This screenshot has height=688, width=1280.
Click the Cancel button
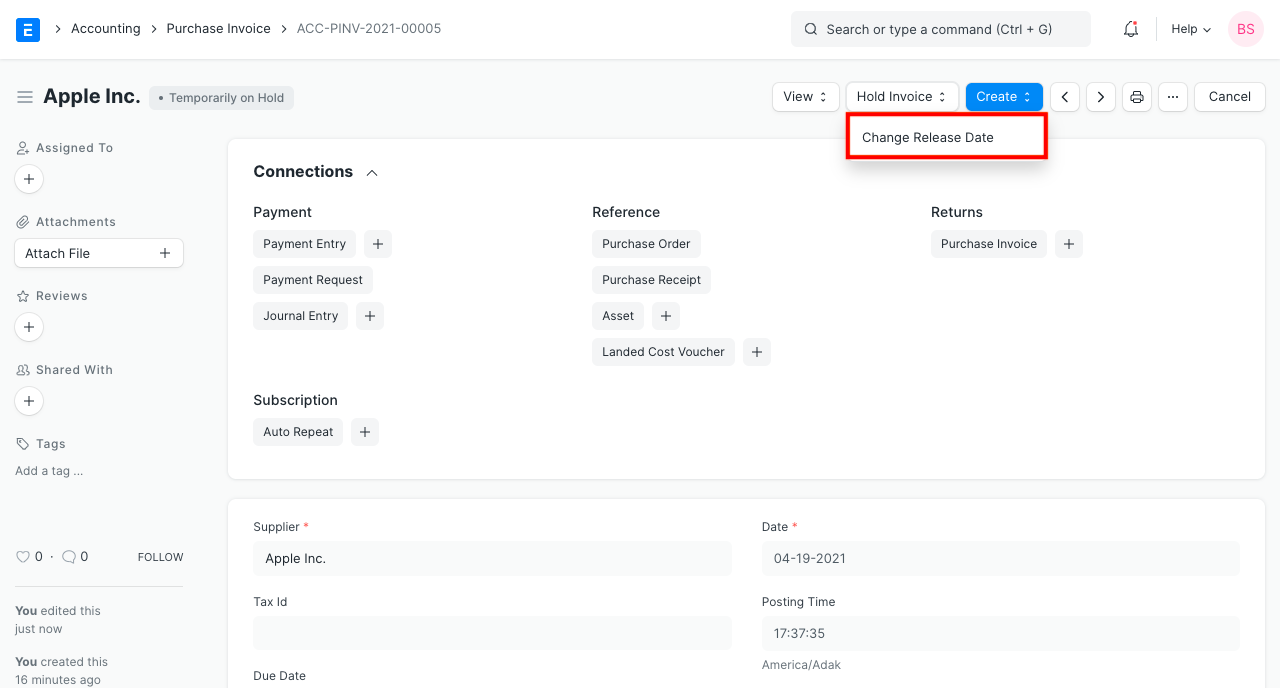coord(1229,96)
